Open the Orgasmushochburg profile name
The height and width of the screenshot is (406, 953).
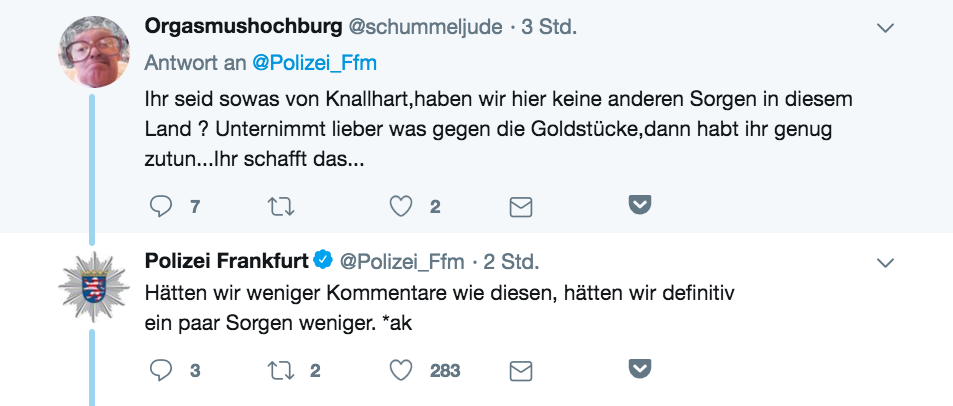tap(243, 27)
